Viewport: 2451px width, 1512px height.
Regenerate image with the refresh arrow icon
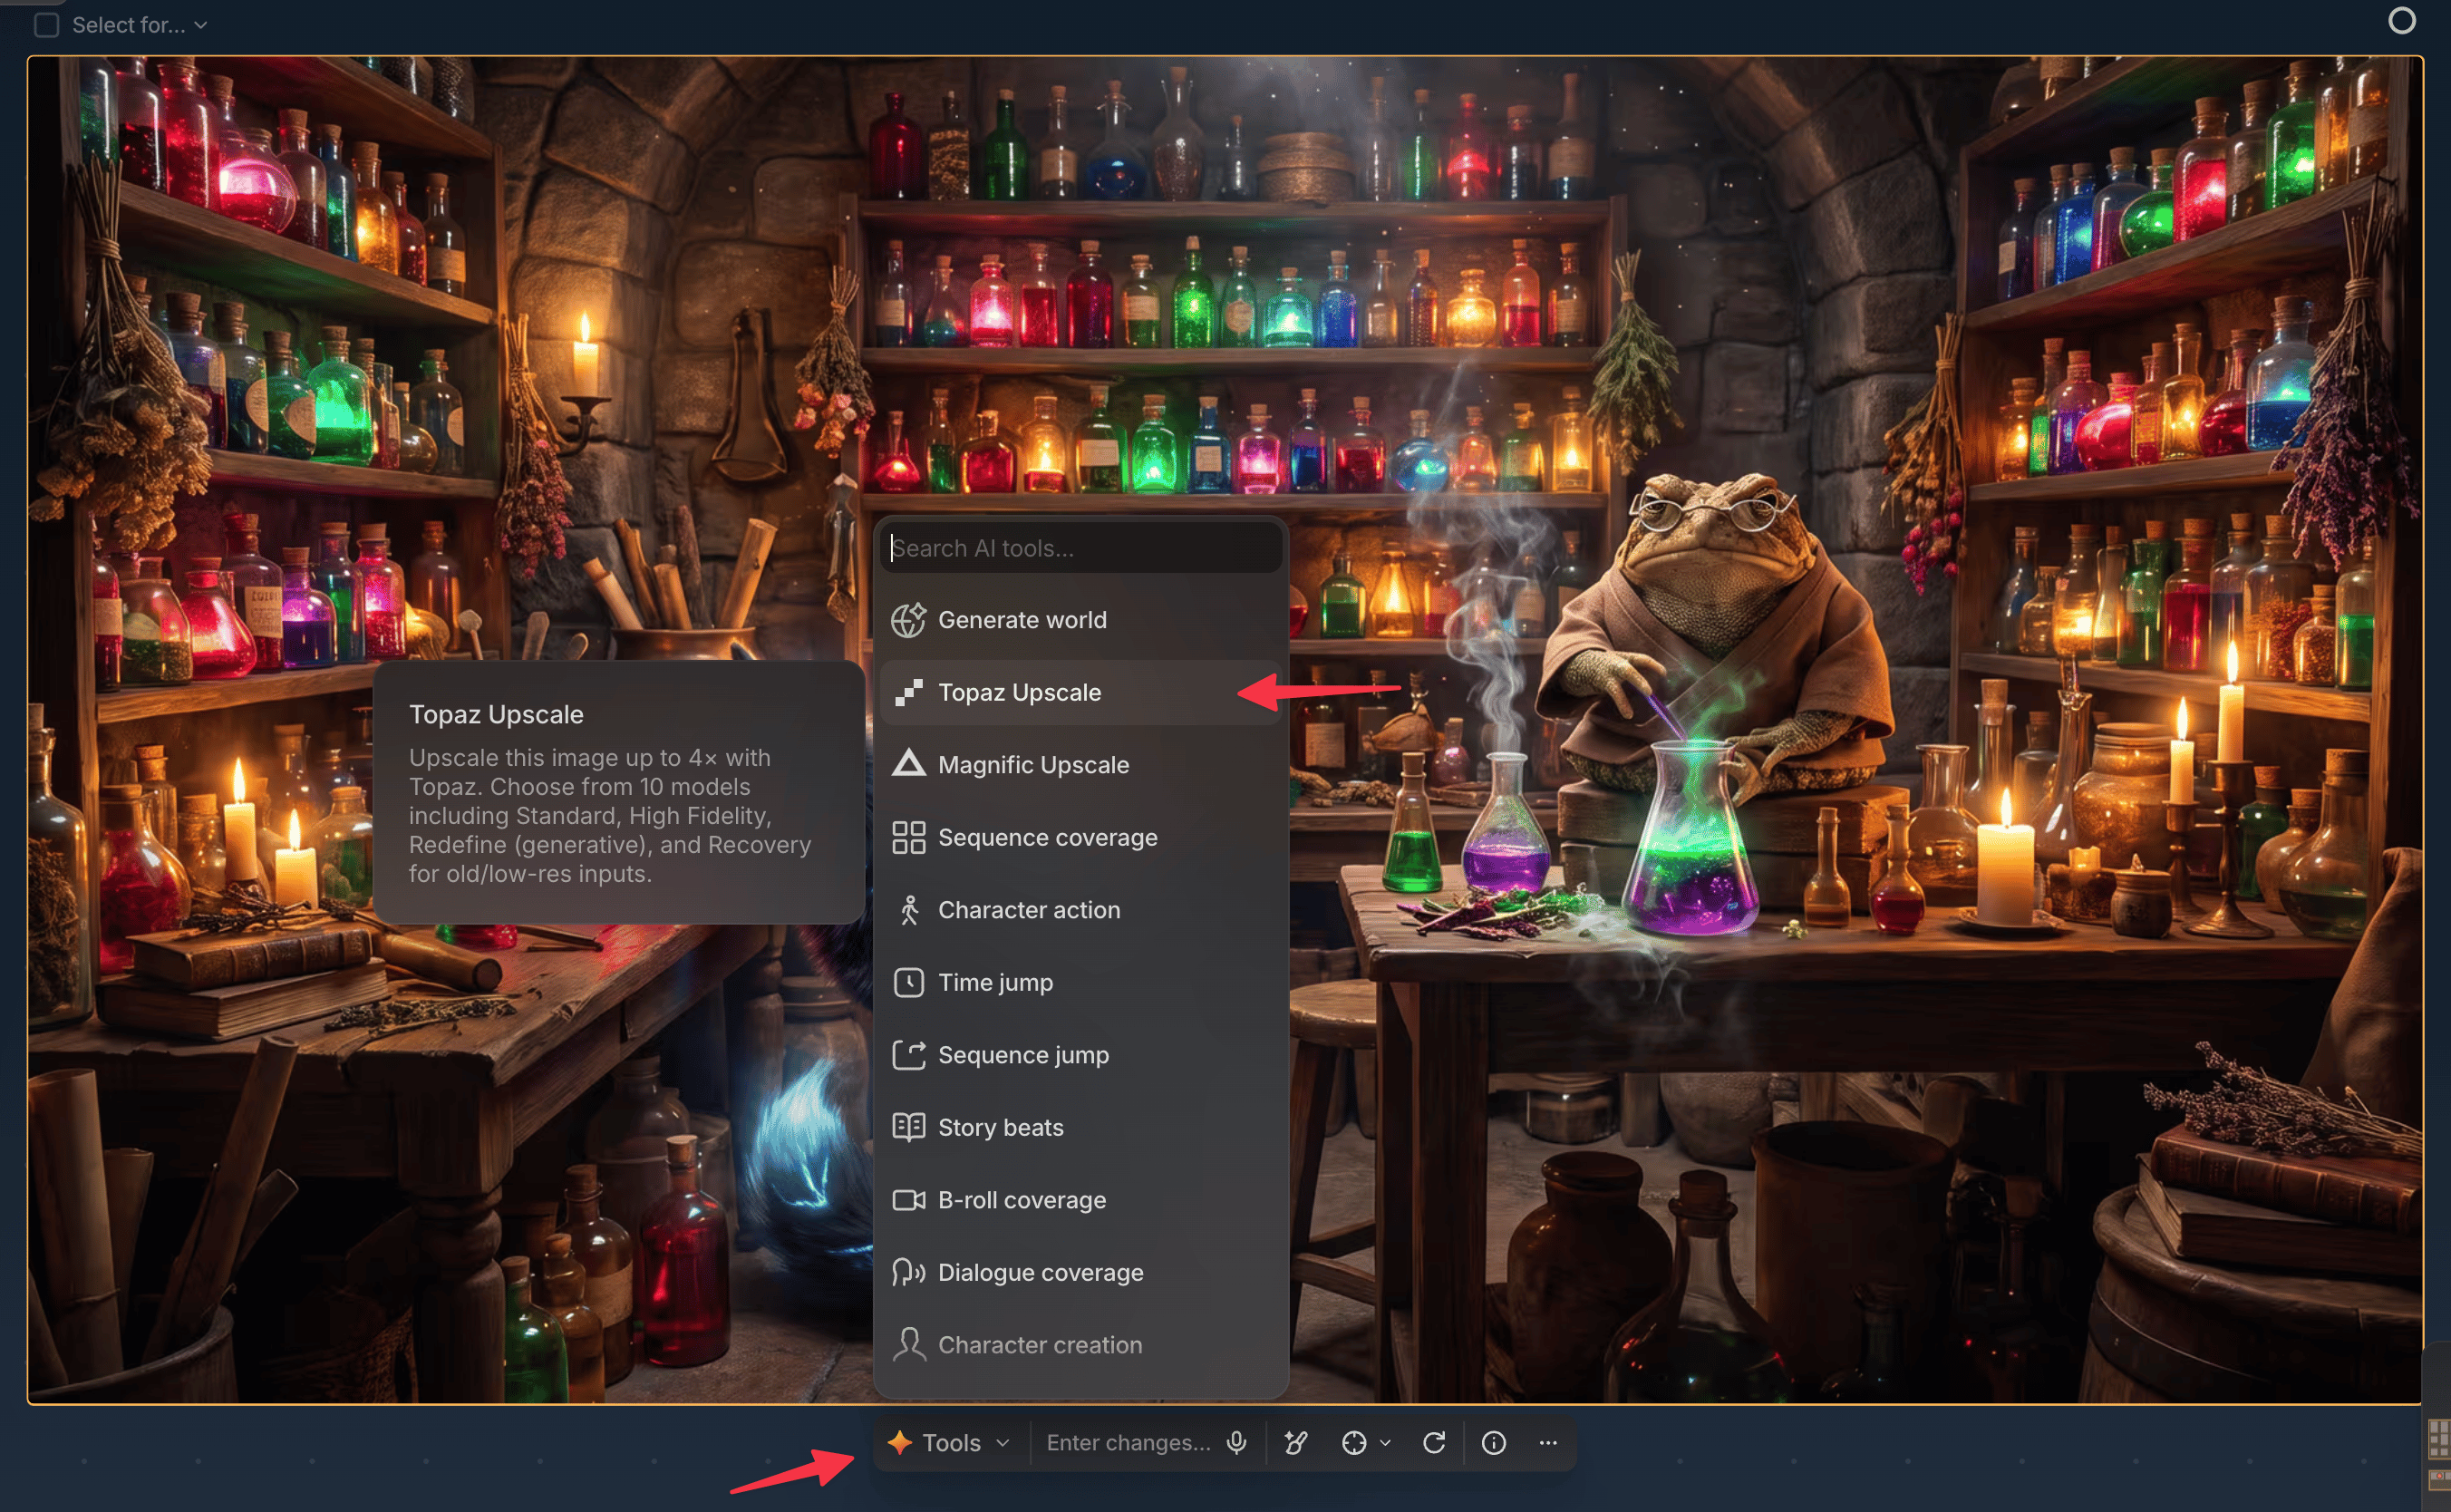coord(1434,1443)
